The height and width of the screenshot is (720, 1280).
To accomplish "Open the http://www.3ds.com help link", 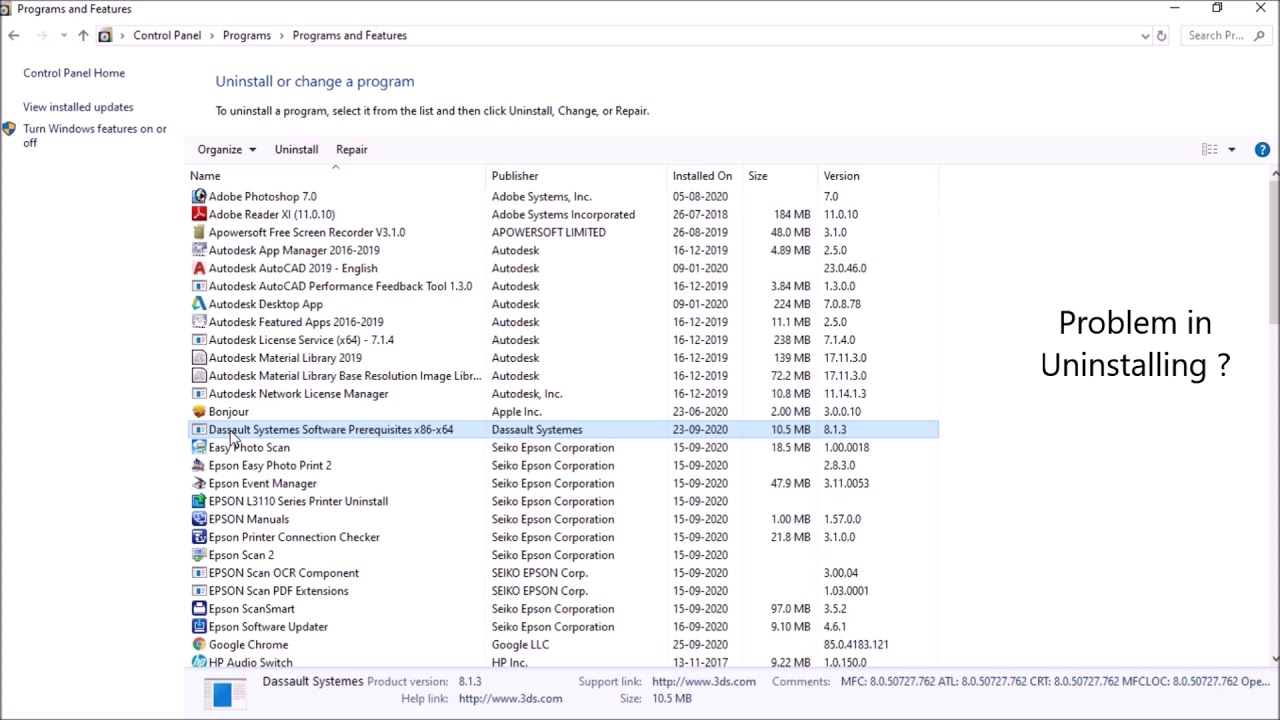I will [x=510, y=699].
